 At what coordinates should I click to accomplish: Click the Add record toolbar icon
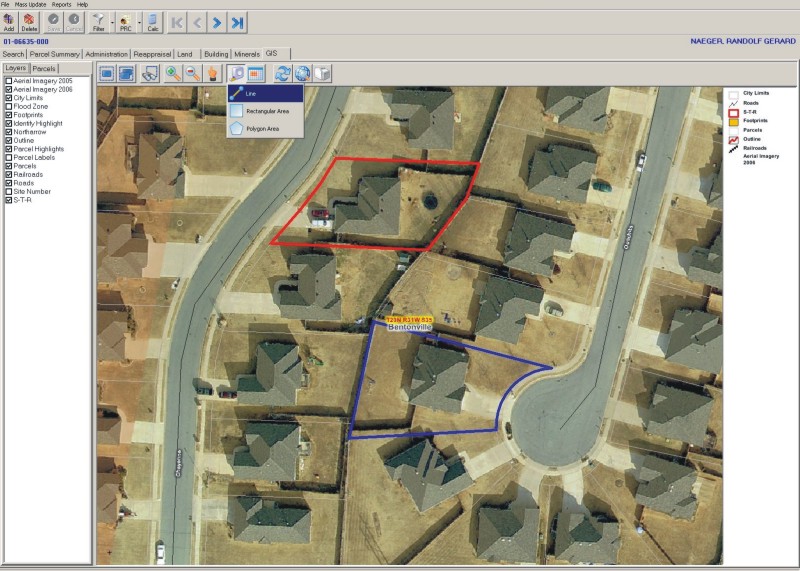tap(9, 22)
